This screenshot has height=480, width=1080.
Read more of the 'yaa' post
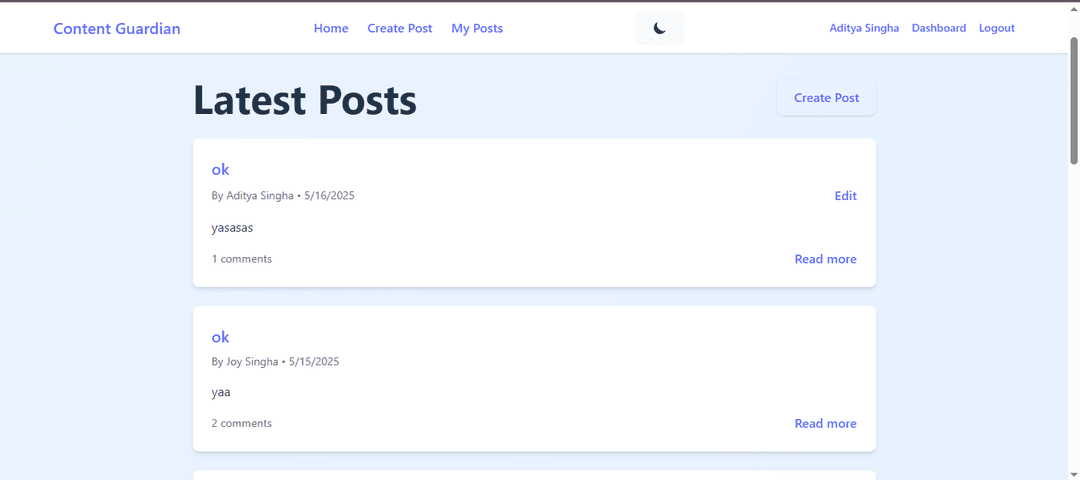826,424
